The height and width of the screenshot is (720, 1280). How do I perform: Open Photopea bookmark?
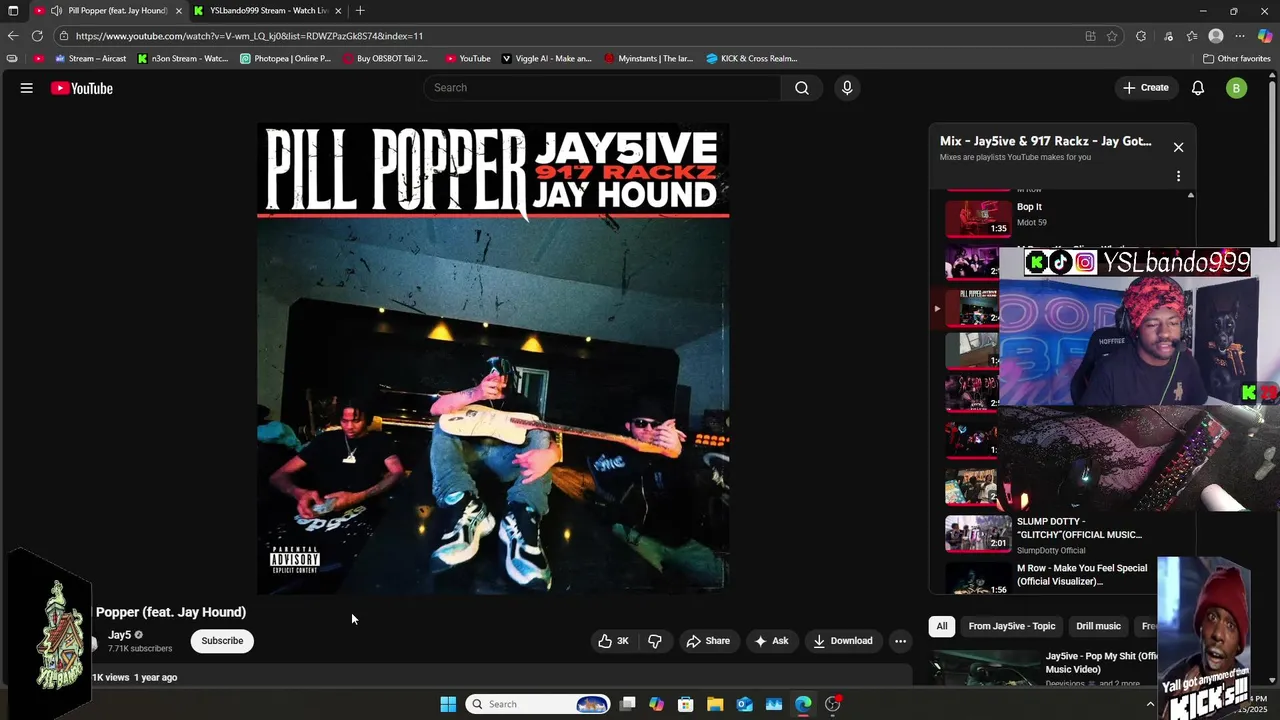tap(286, 58)
